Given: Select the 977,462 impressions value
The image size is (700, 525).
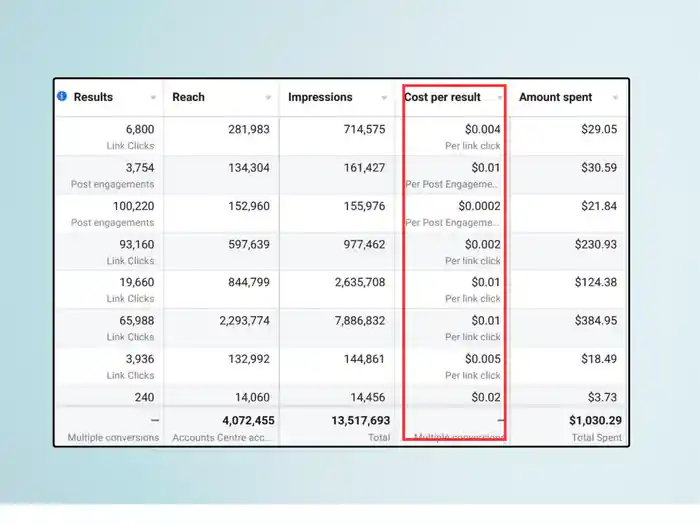Looking at the screenshot, I should pos(364,245).
